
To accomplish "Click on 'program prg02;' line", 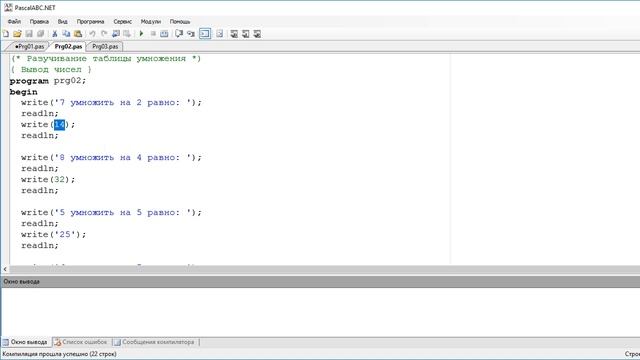I will pos(48,81).
